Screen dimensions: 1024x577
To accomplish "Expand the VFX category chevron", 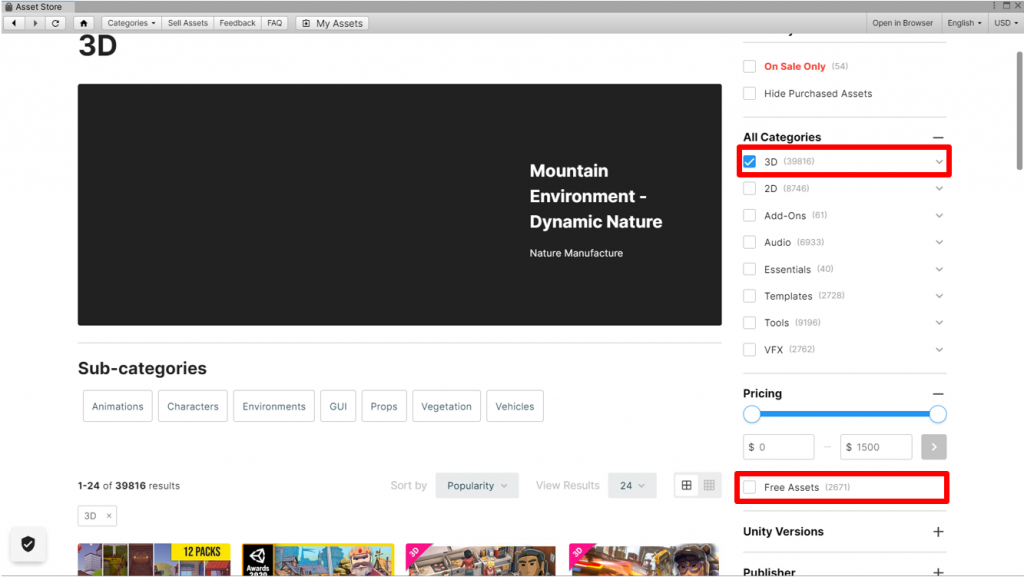I will 938,349.
